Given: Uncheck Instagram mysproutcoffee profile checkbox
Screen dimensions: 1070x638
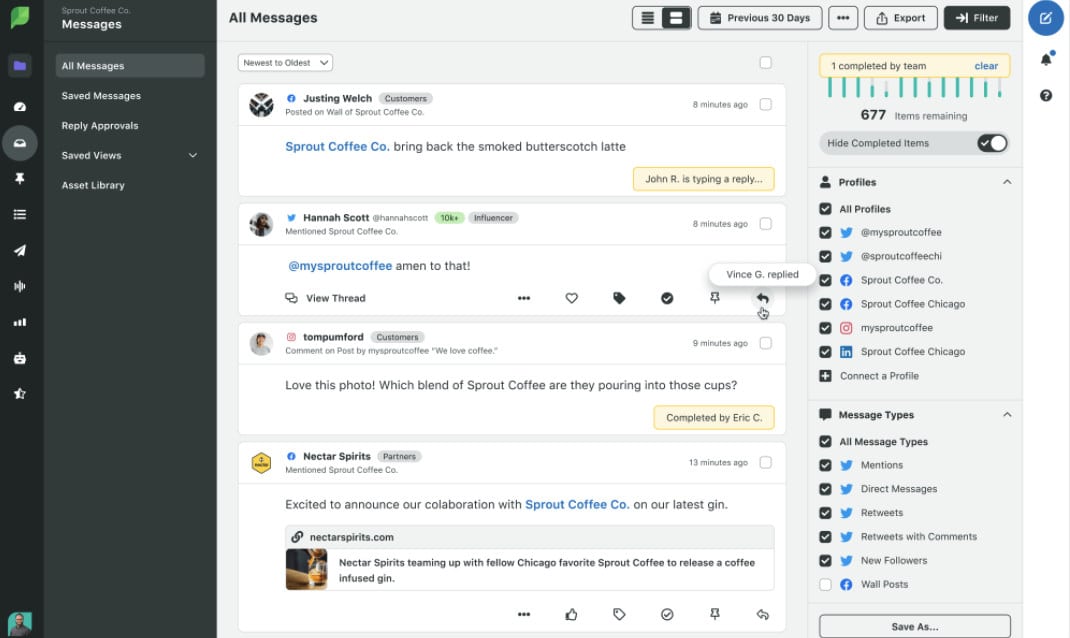Looking at the screenshot, I should pyautogui.click(x=825, y=328).
